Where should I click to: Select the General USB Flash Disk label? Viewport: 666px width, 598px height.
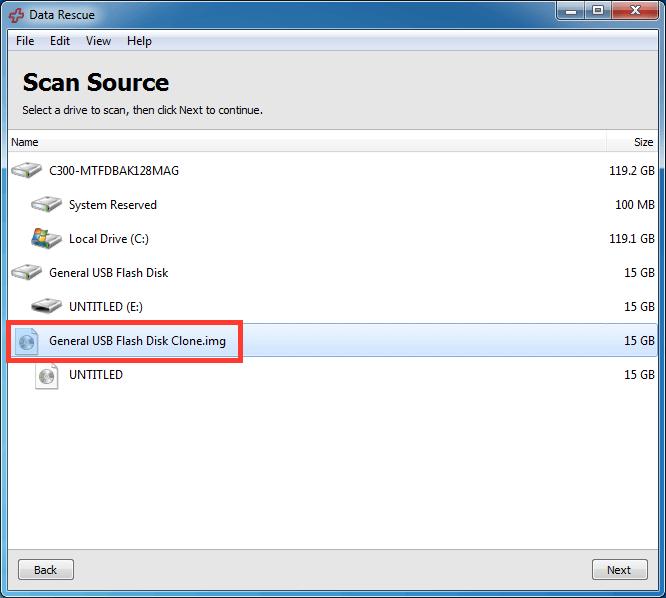(x=108, y=273)
